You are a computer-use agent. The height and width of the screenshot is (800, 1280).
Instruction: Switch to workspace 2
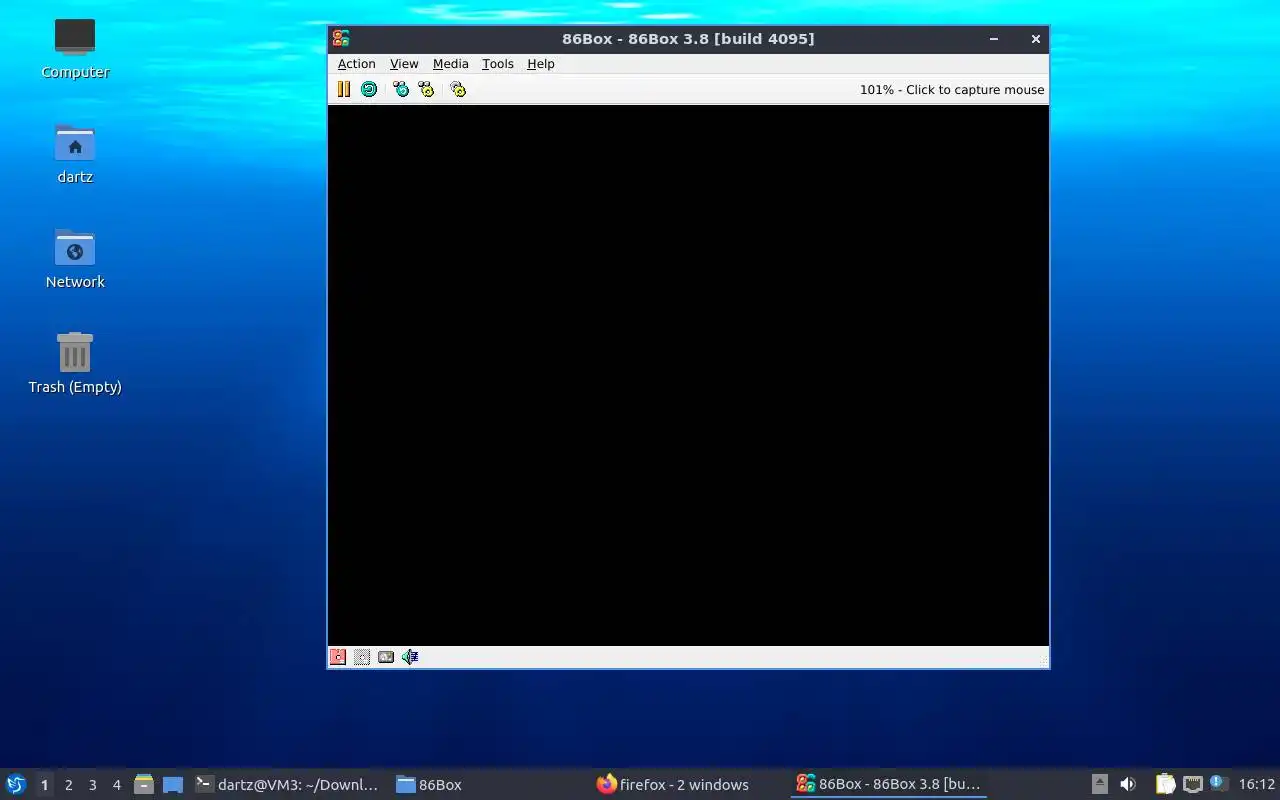point(68,784)
